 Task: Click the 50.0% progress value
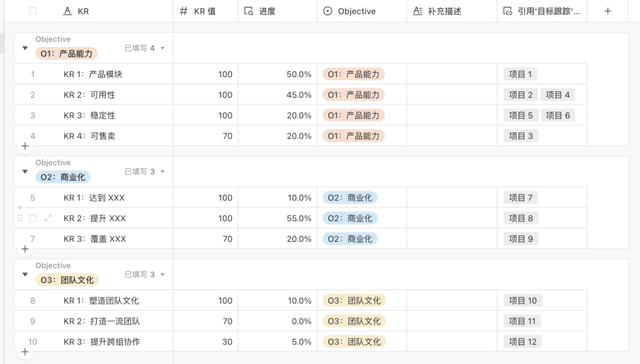coord(299,74)
